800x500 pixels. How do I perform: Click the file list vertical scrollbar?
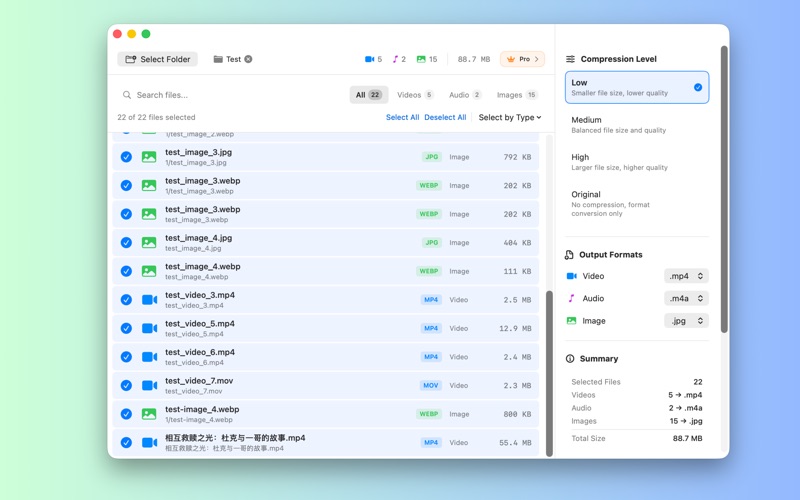[x=550, y=370]
